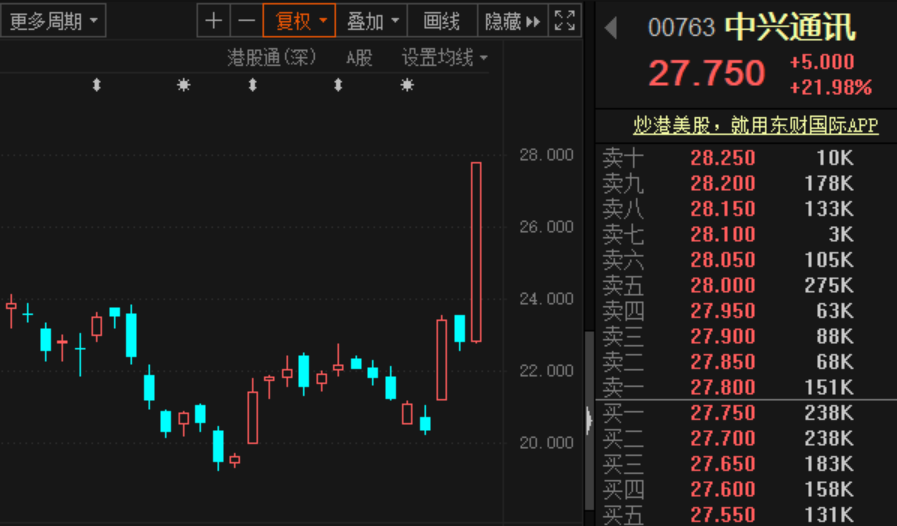The height and width of the screenshot is (526, 897).
Task: Select 卖八 ask price 28.150
Action: pos(723,208)
